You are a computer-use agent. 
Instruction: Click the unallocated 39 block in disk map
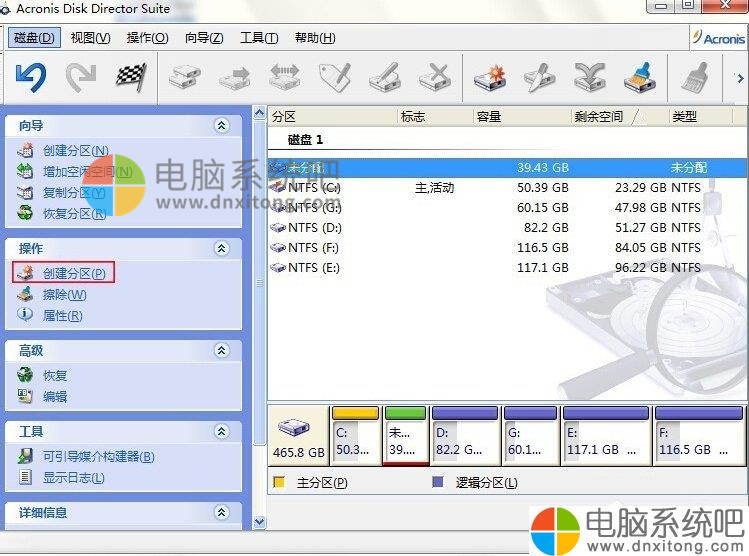[406, 436]
